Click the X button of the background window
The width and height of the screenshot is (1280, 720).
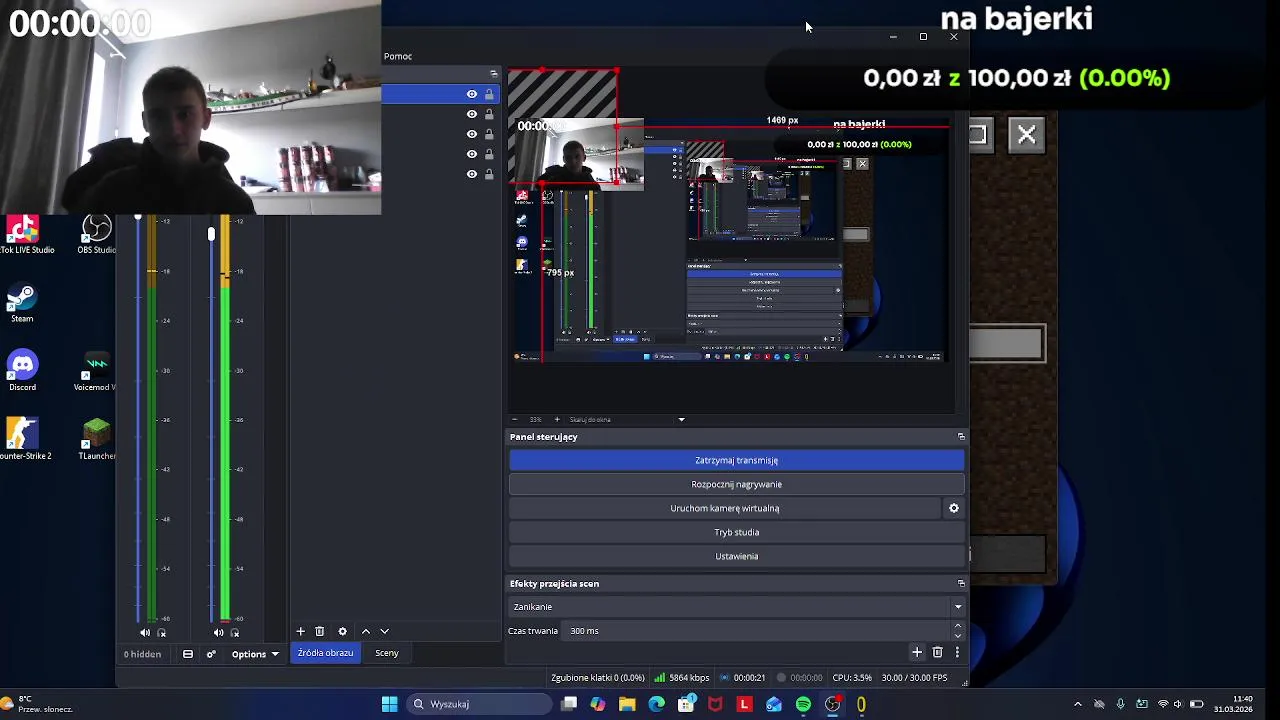(x=1026, y=134)
